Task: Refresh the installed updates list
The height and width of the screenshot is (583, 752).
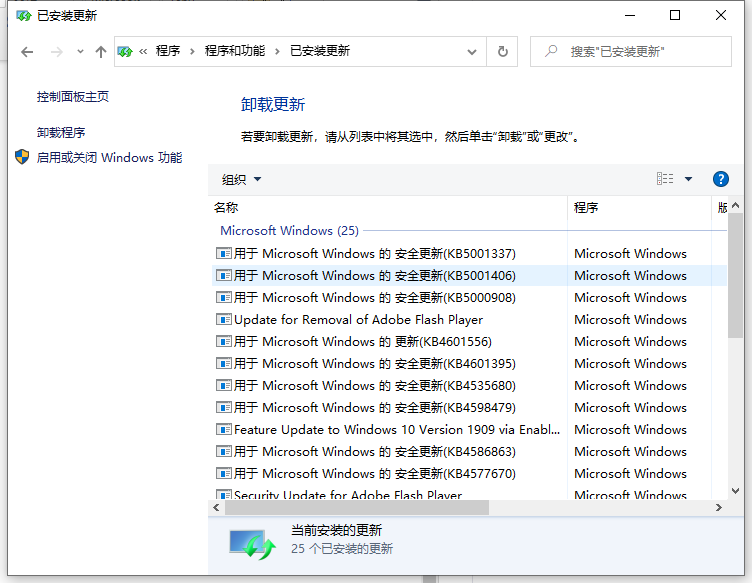Action: coord(502,51)
